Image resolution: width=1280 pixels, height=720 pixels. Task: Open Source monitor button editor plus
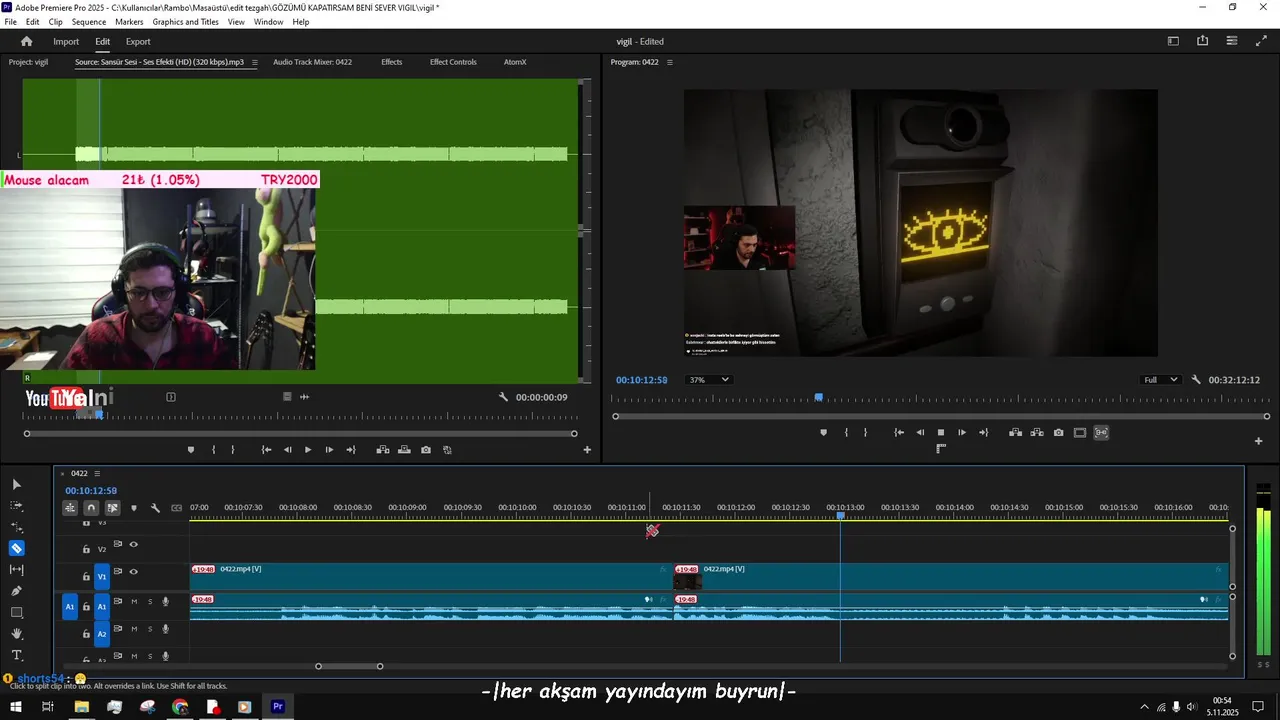[x=587, y=450]
